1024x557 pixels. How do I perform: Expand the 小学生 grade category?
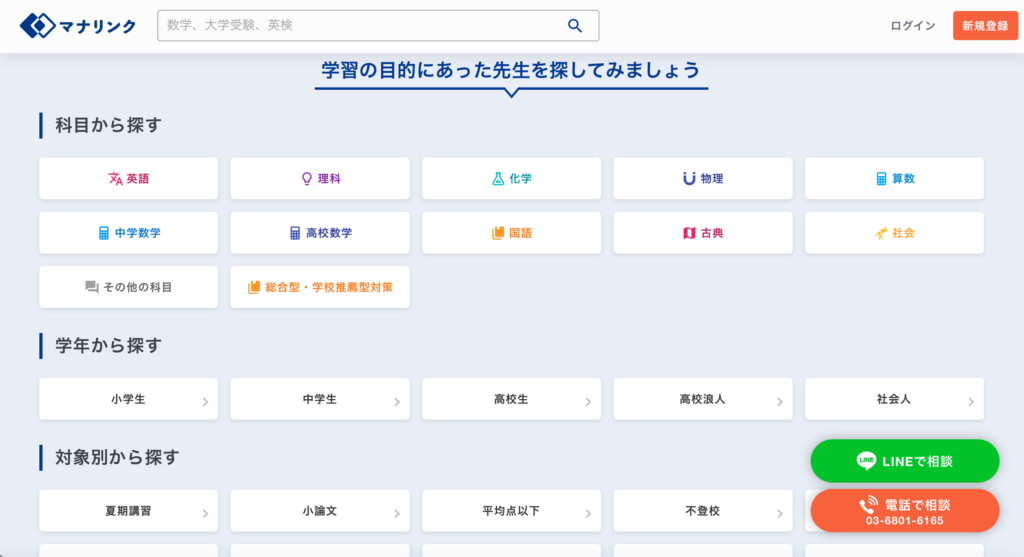tap(129, 399)
